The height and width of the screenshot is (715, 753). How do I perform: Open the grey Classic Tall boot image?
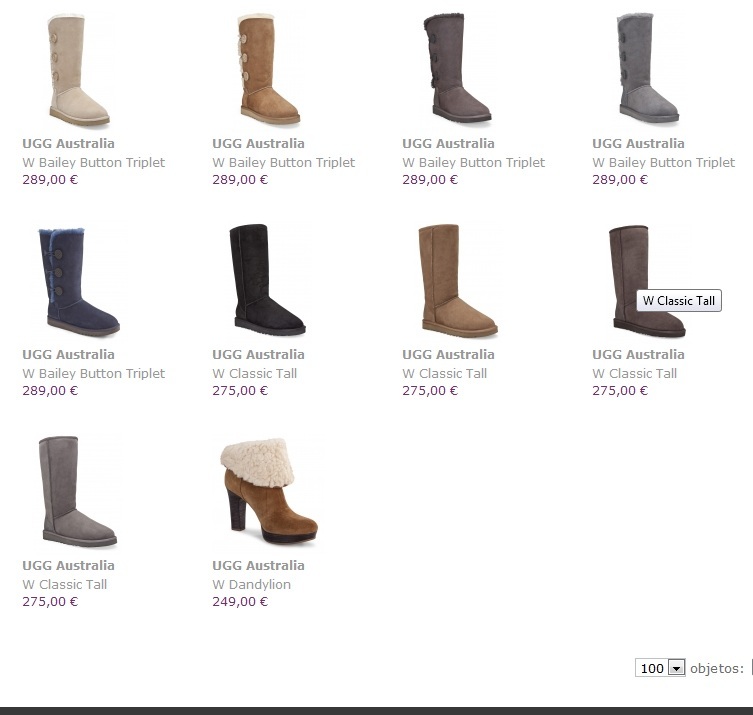[x=78, y=492]
